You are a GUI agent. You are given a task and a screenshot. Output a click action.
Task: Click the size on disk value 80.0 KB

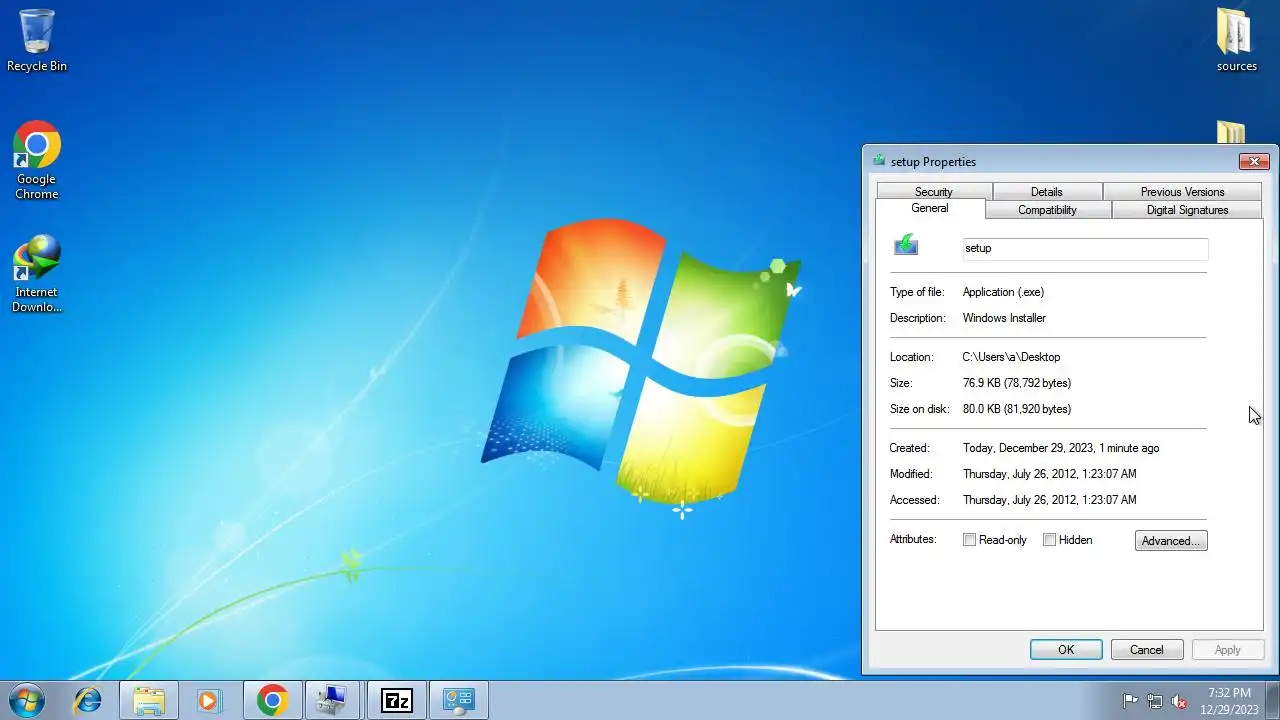(1017, 409)
